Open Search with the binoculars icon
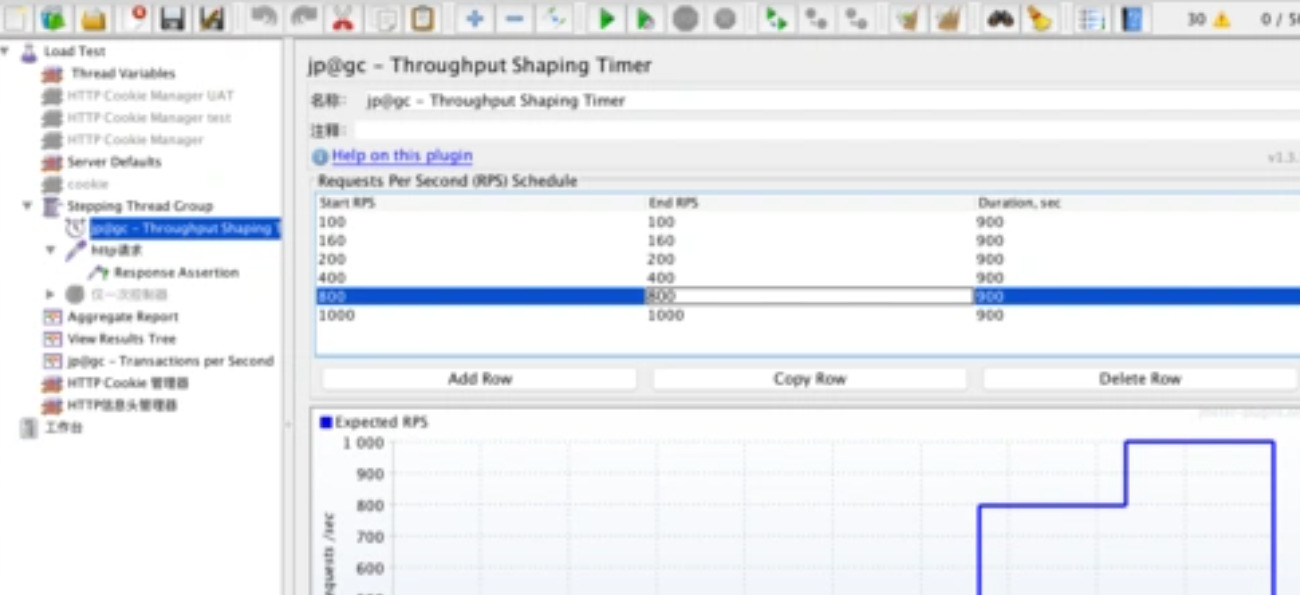 [x=1000, y=17]
